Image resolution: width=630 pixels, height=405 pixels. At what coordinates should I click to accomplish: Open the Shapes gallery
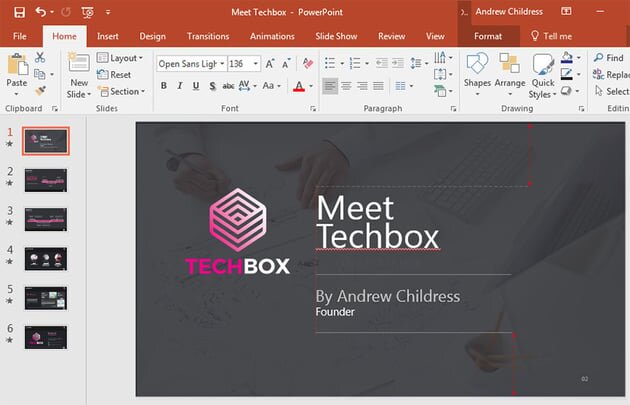click(477, 70)
